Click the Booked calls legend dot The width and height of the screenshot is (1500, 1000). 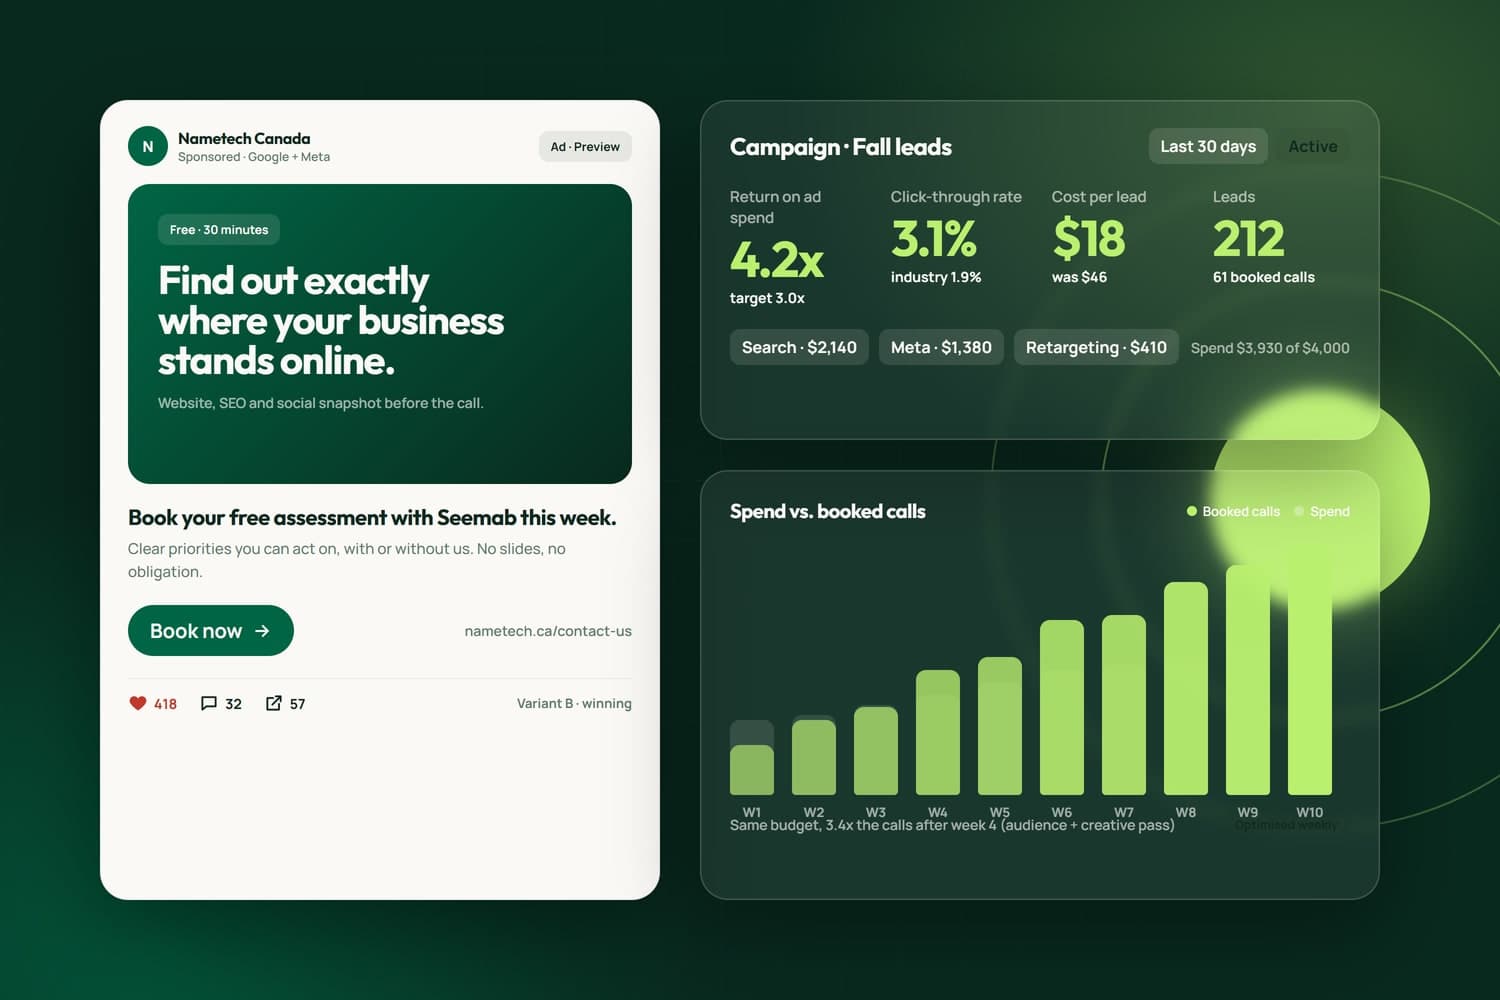pos(1191,511)
